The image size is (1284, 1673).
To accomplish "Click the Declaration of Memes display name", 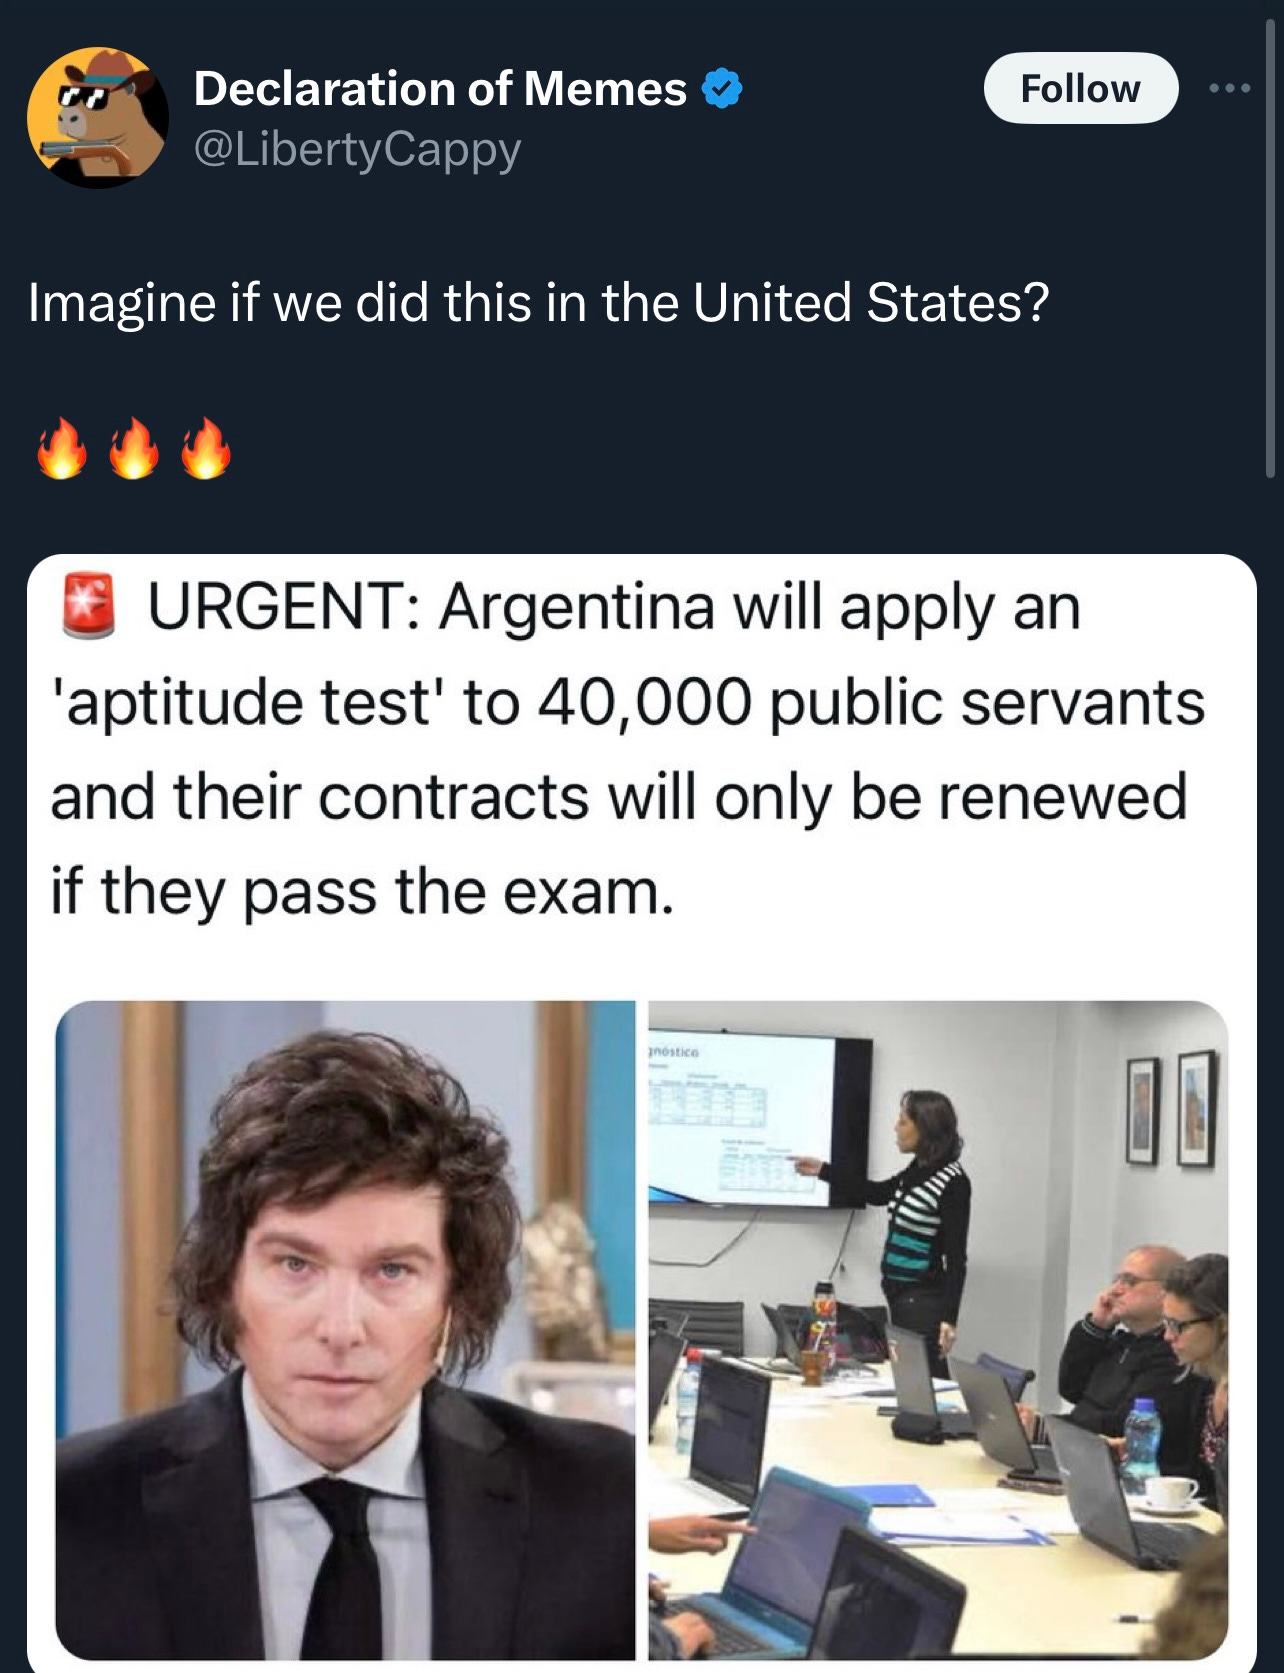I will pyautogui.click(x=440, y=89).
